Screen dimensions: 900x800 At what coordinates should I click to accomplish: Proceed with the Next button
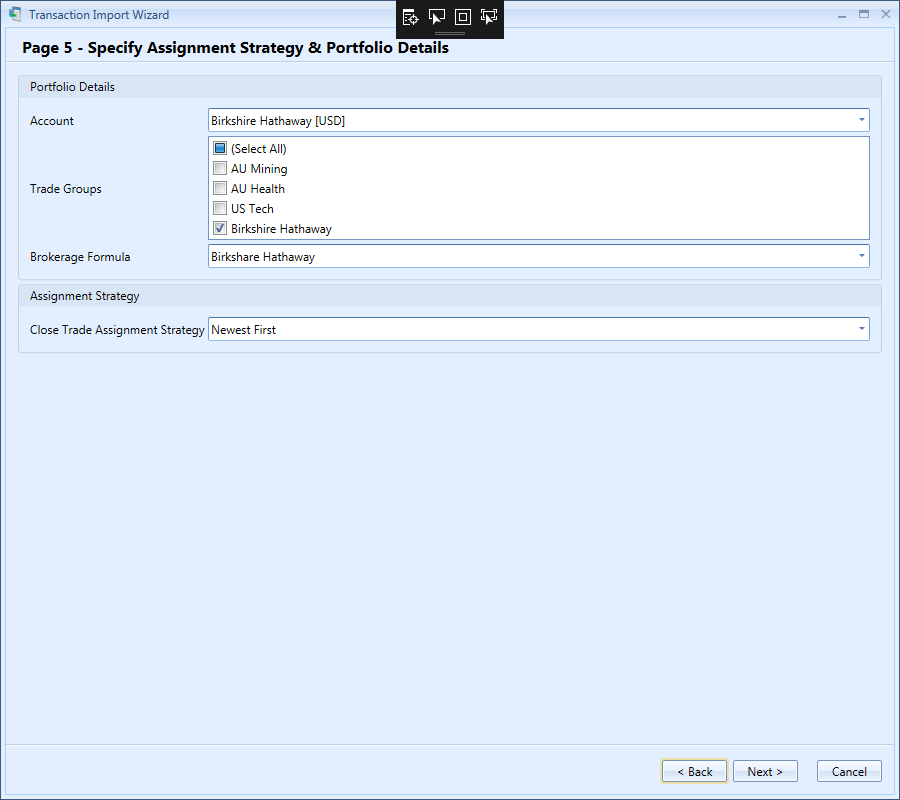pyautogui.click(x=765, y=771)
